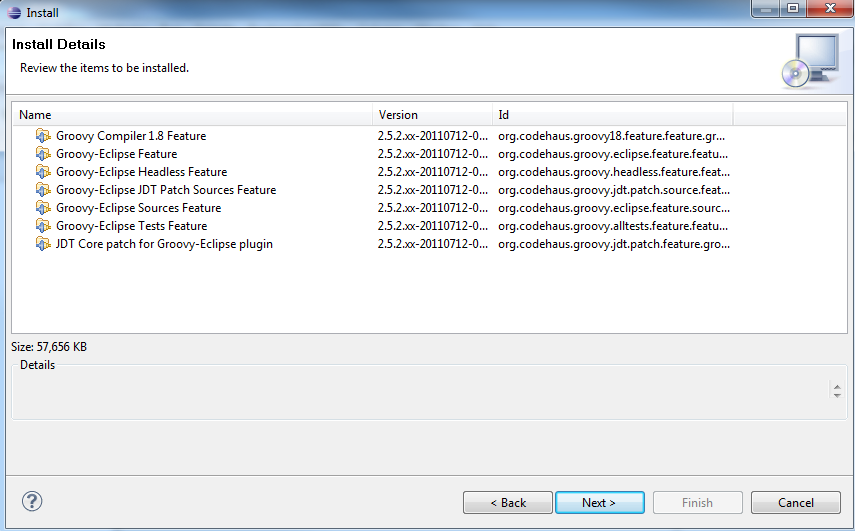
Task: Sort by the Name column header
Action: tap(192, 114)
